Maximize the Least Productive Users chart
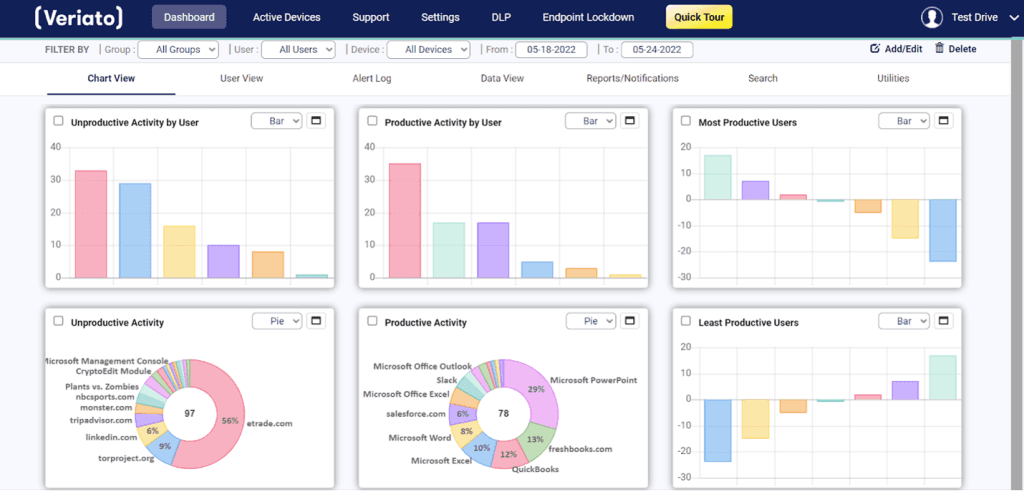The height and width of the screenshot is (492, 1024). point(943,321)
